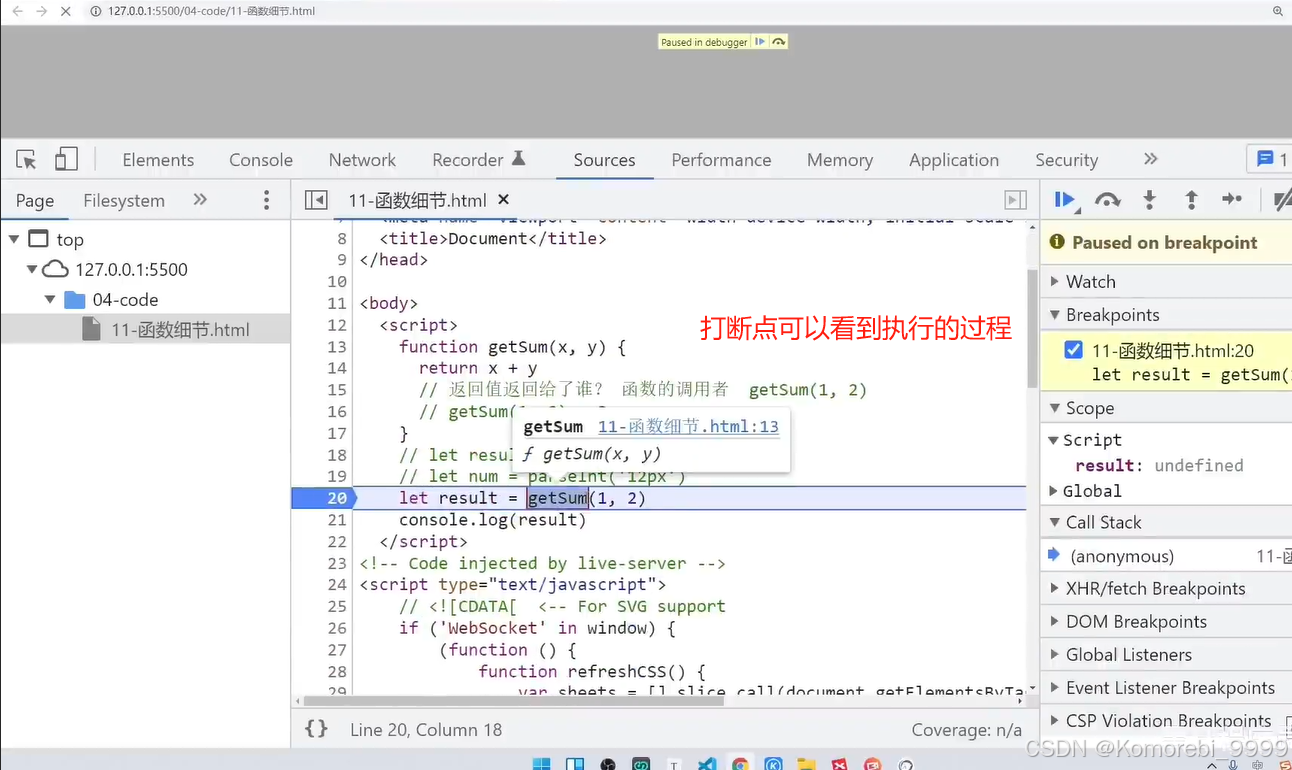
Task: Click the browser back arrow
Action: (17, 11)
